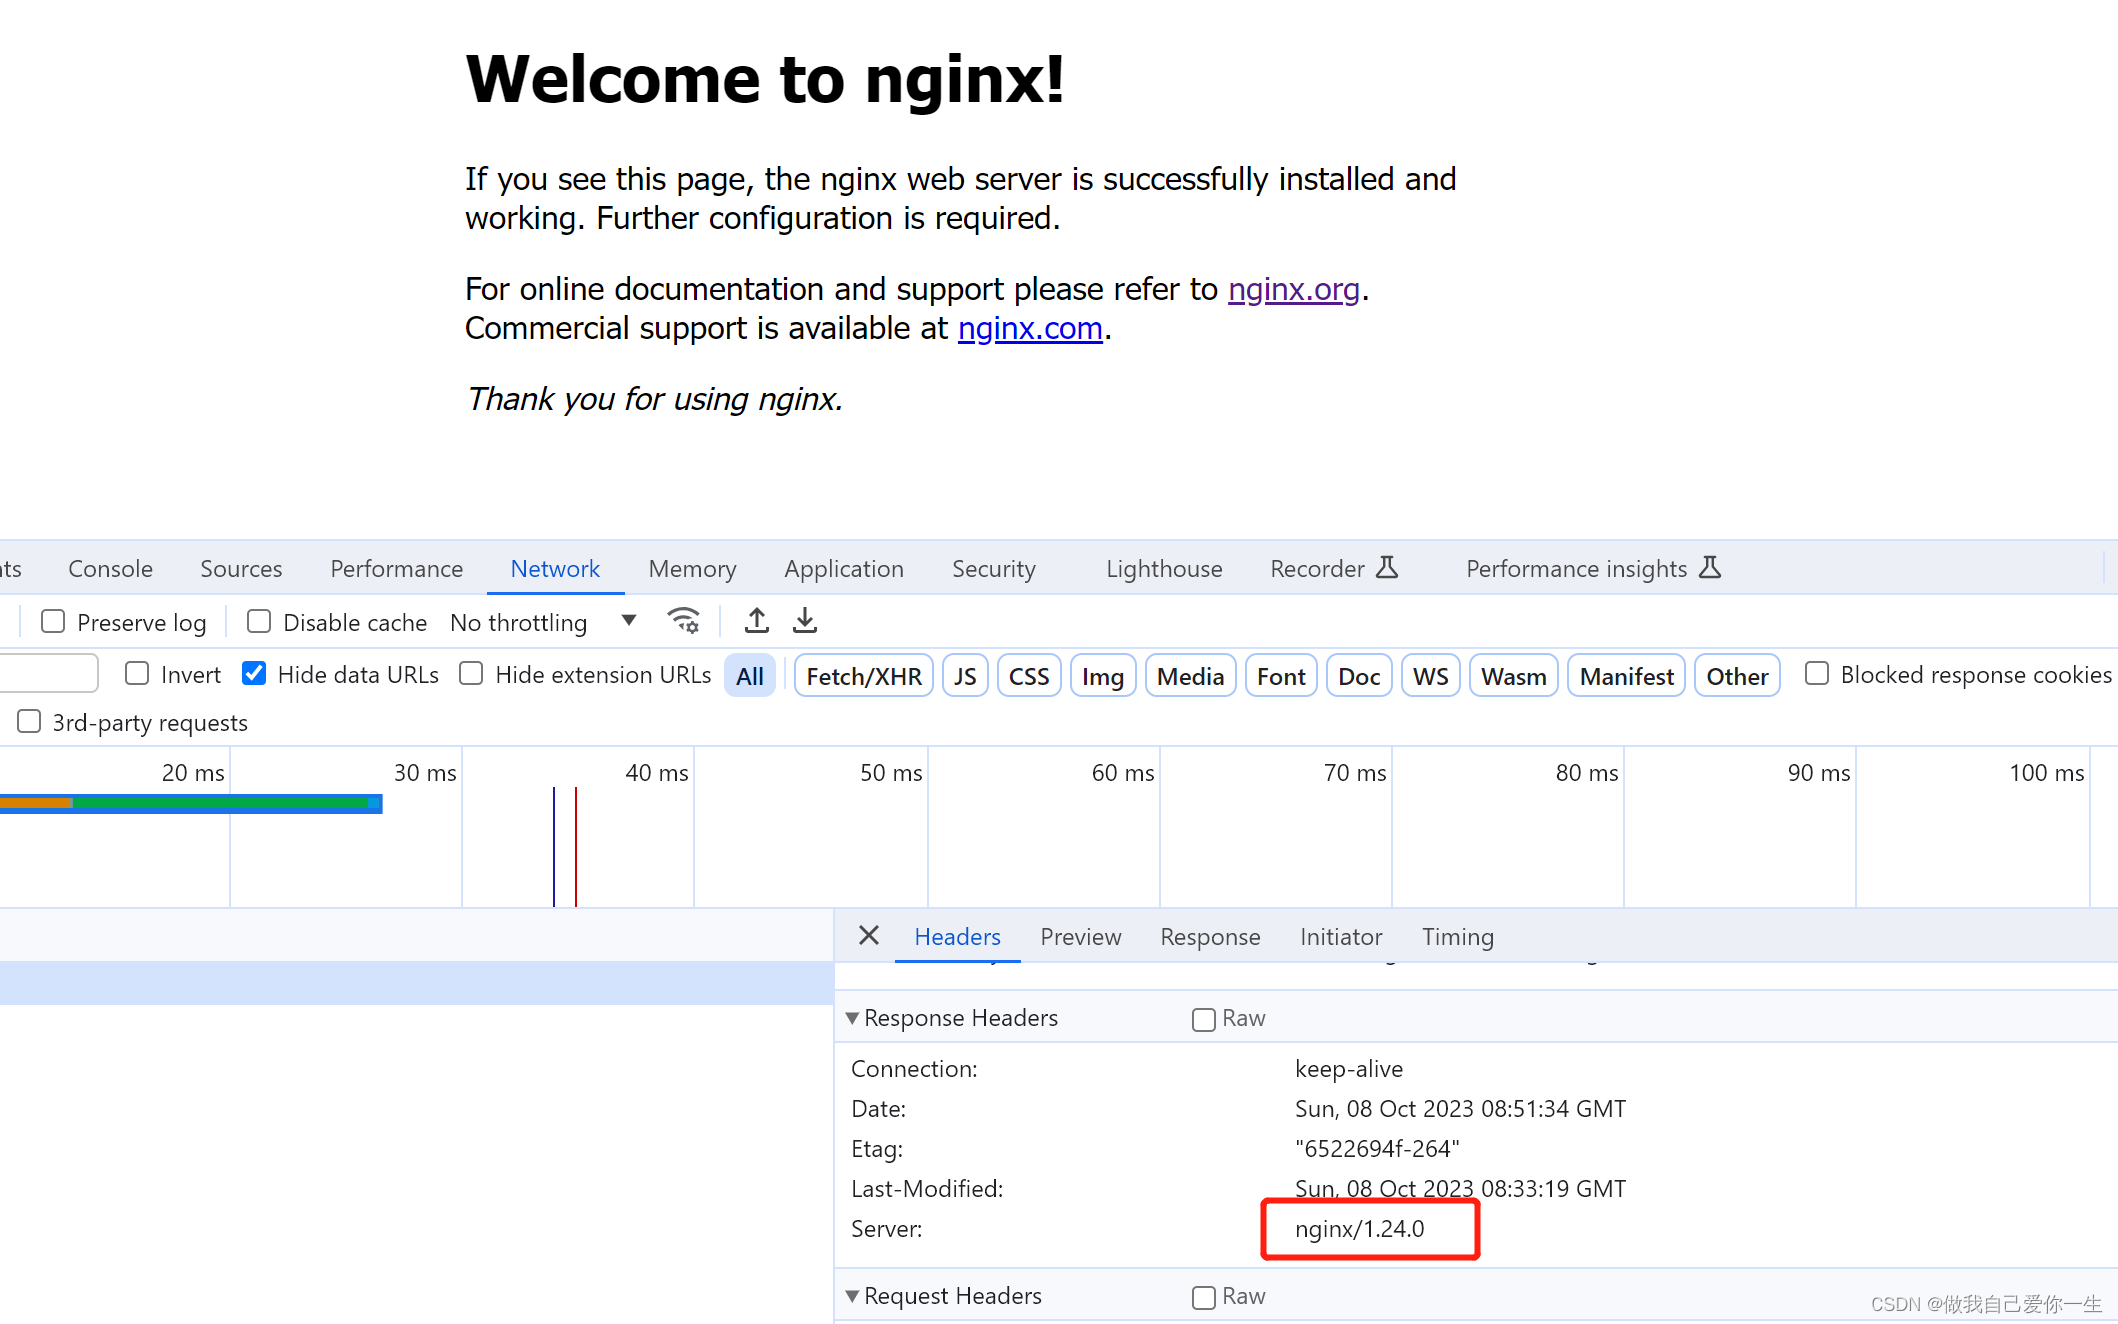Switch to the Preview tab
Image resolution: width=2118 pixels, height=1324 pixels.
click(1080, 934)
